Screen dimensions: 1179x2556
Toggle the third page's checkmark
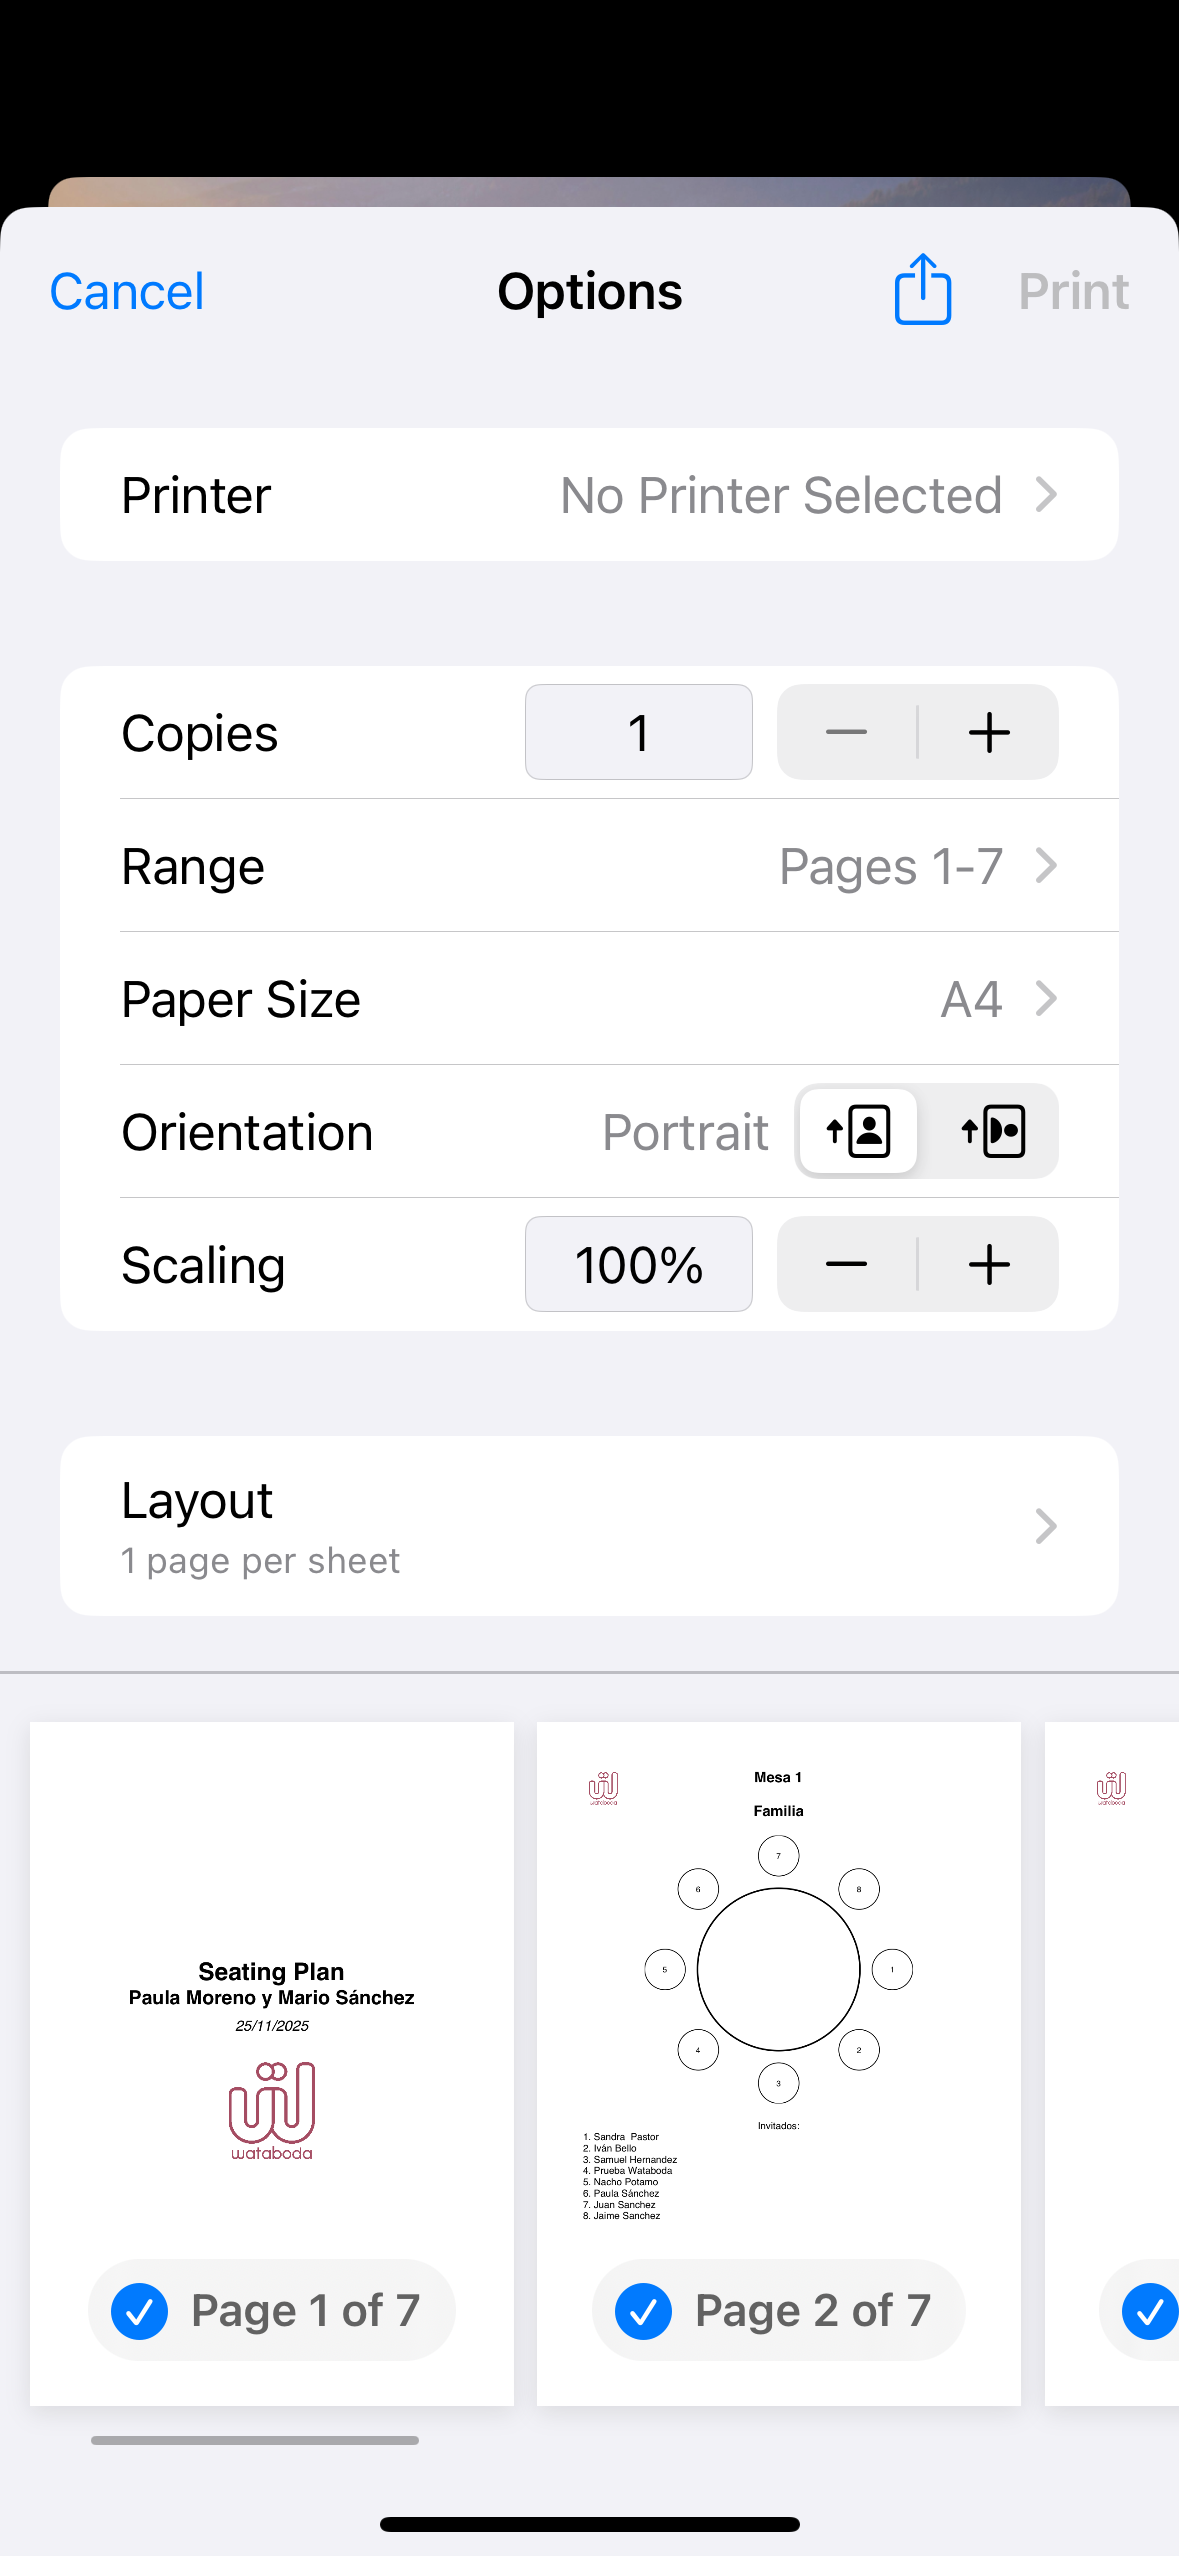pyautogui.click(x=1149, y=2311)
